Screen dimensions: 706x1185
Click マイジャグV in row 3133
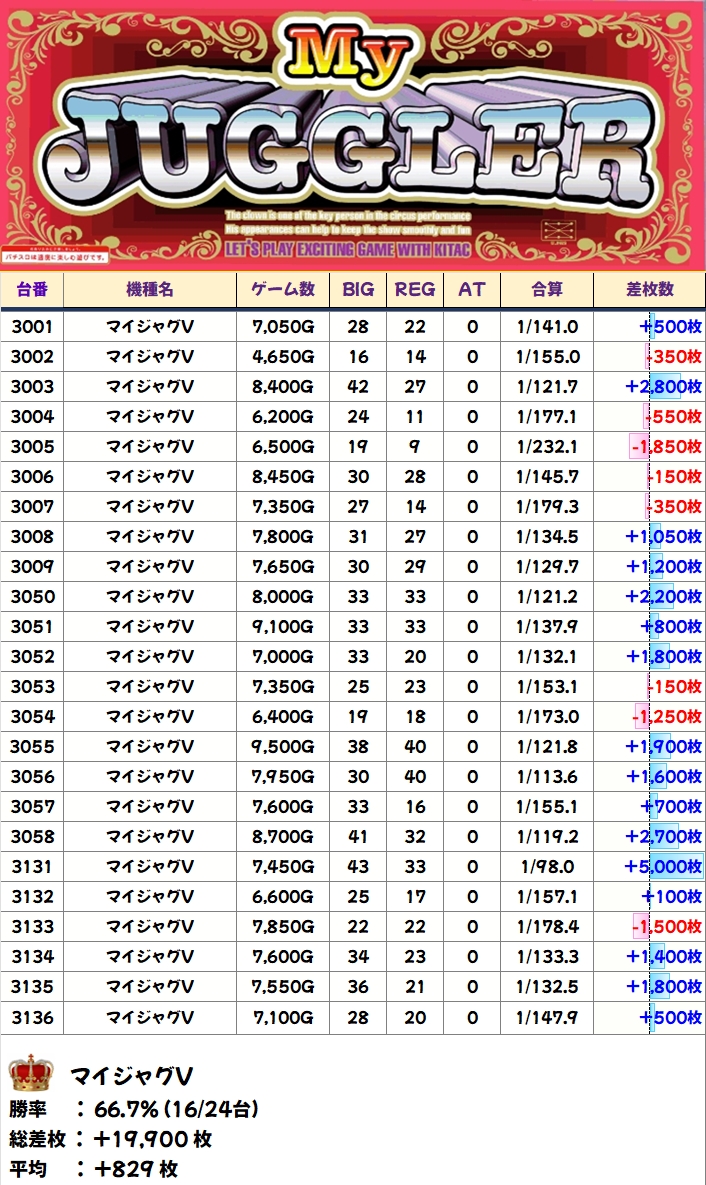click(150, 927)
